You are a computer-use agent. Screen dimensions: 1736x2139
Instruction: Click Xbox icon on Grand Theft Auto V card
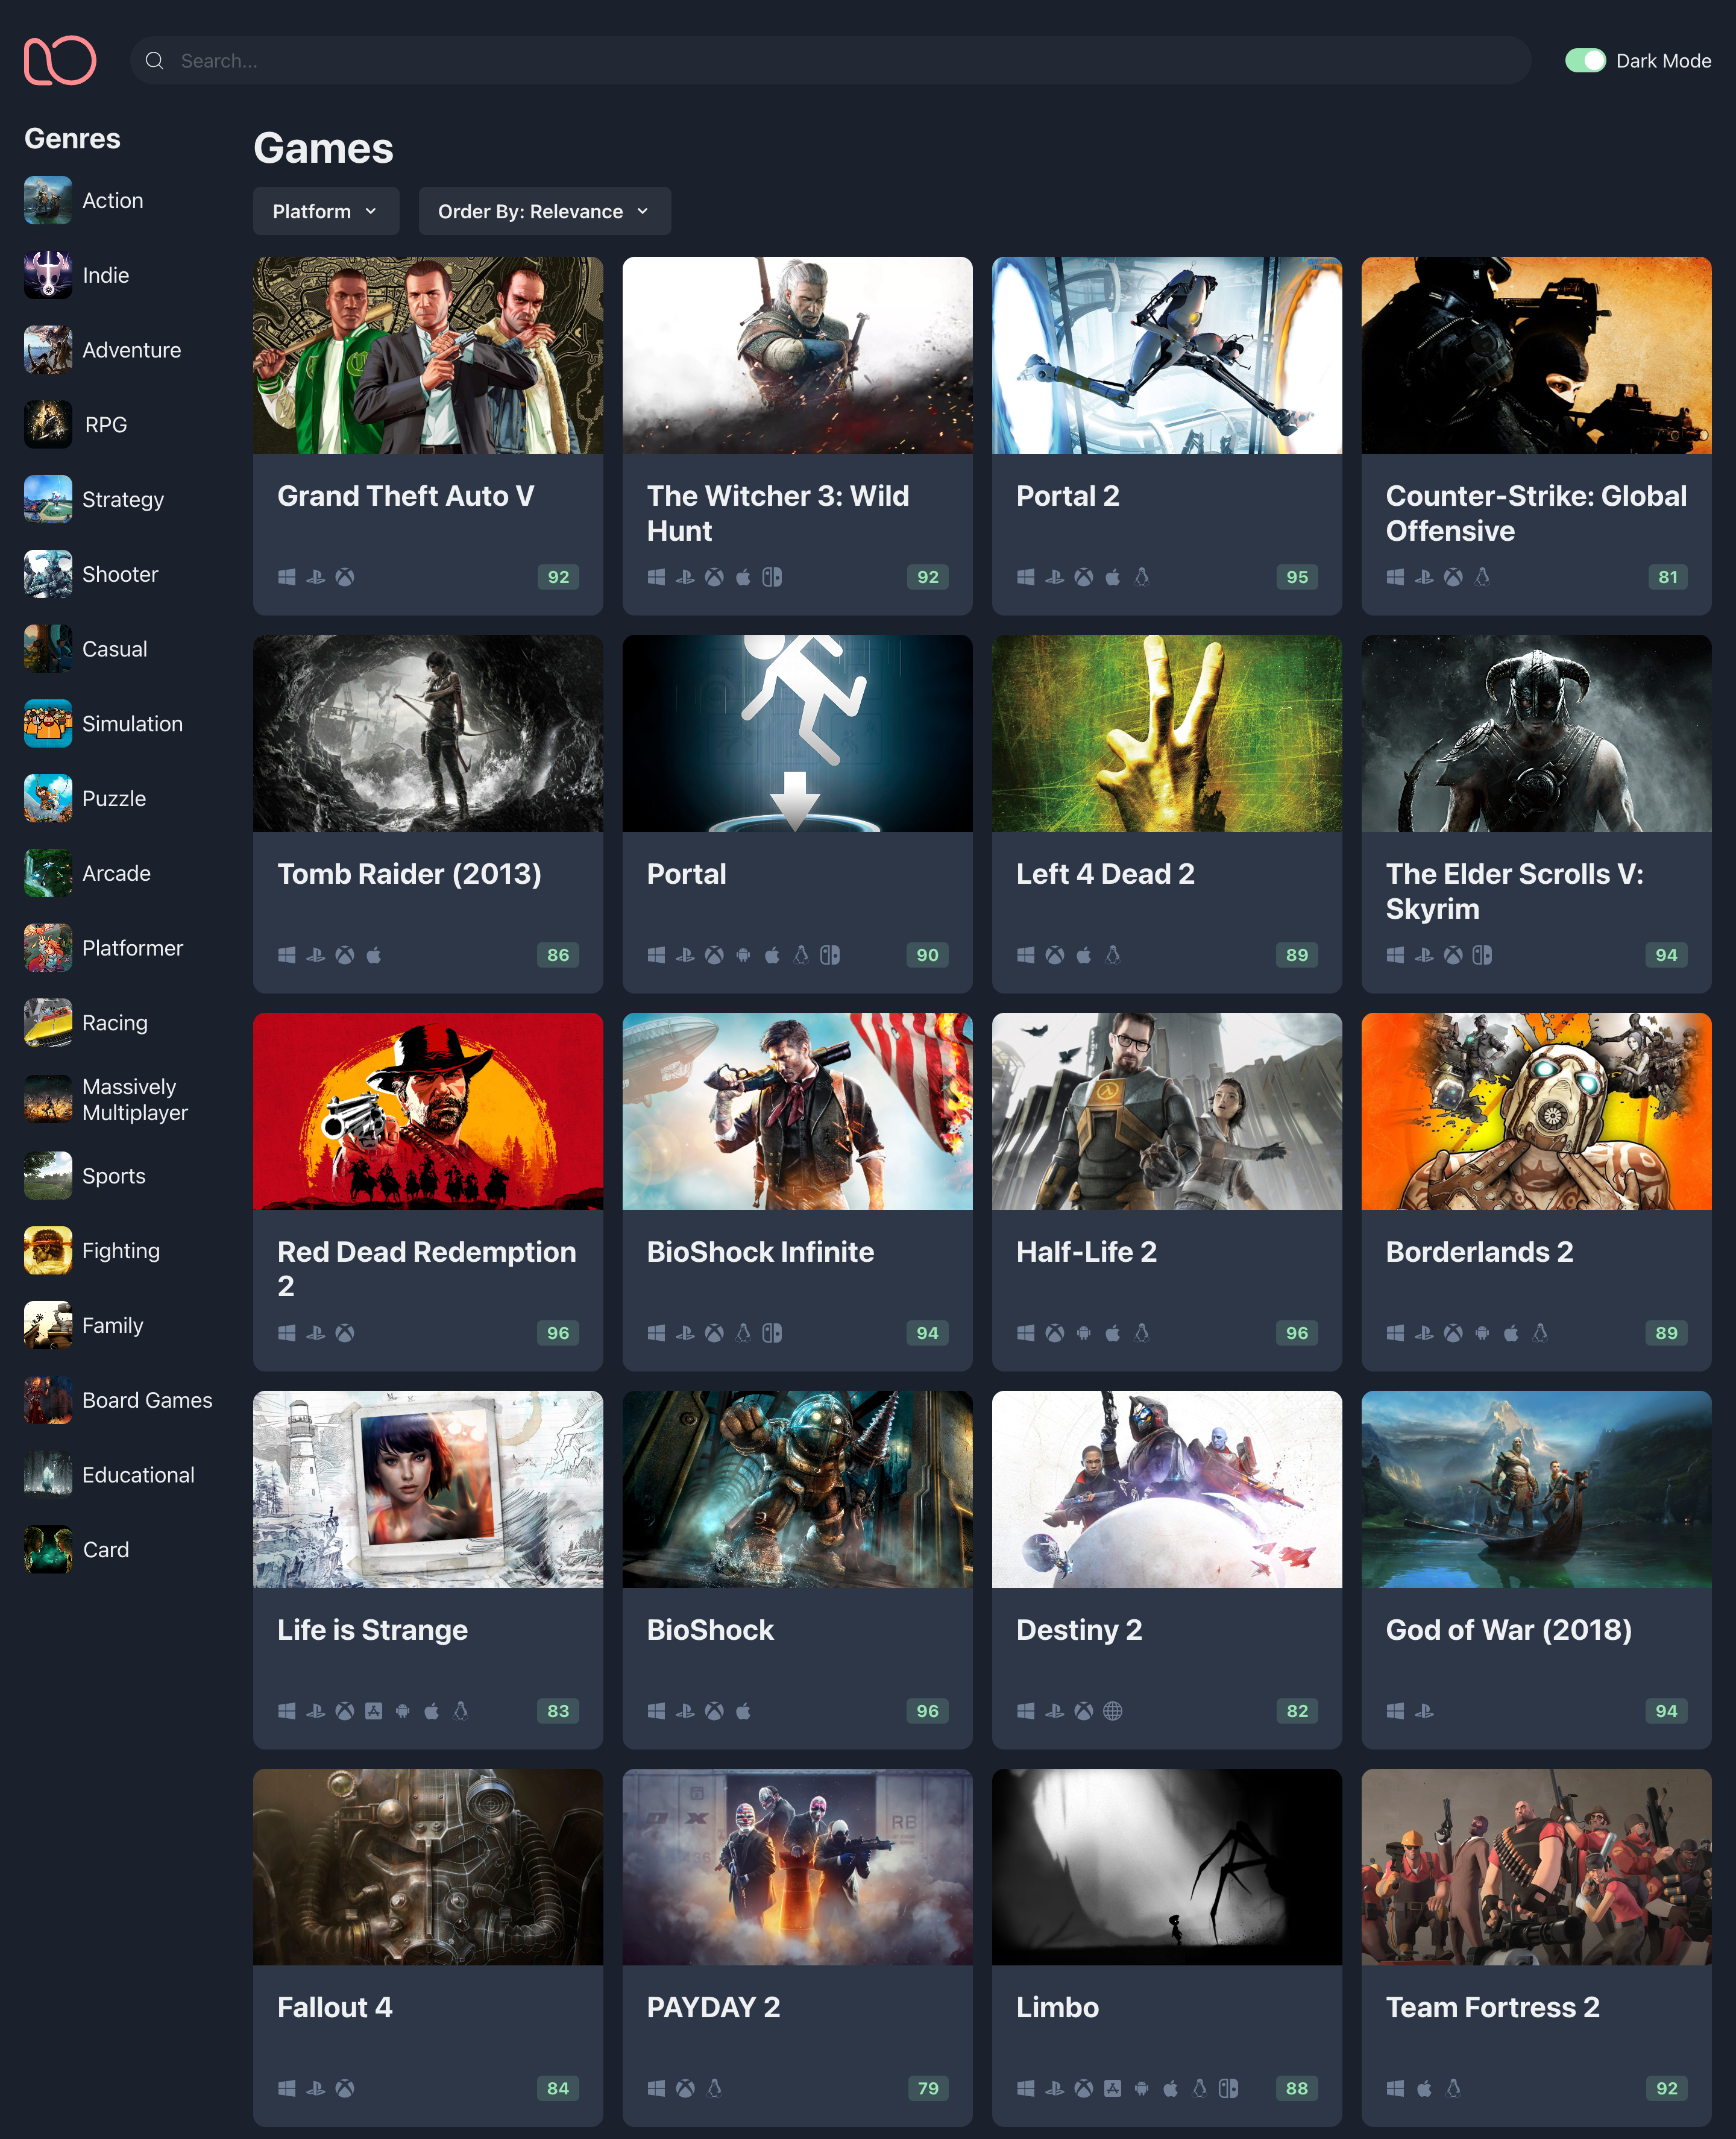pyautogui.click(x=345, y=577)
